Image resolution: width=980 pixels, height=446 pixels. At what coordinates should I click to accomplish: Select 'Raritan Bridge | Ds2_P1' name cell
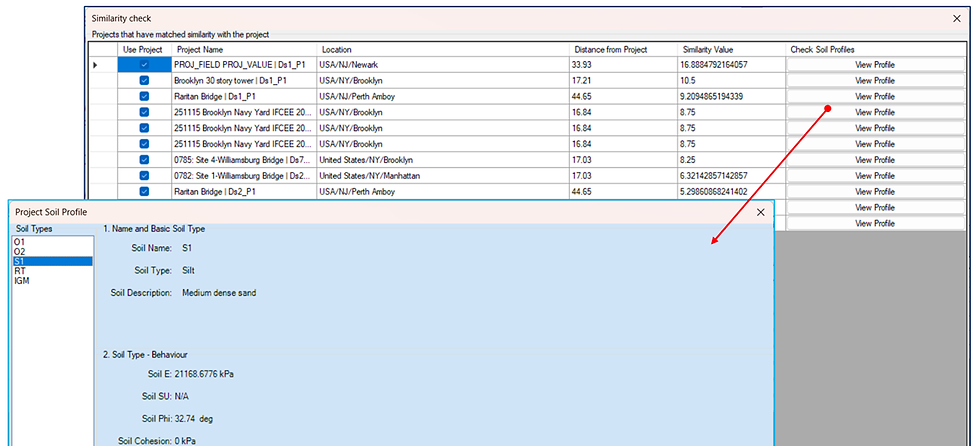pos(244,192)
